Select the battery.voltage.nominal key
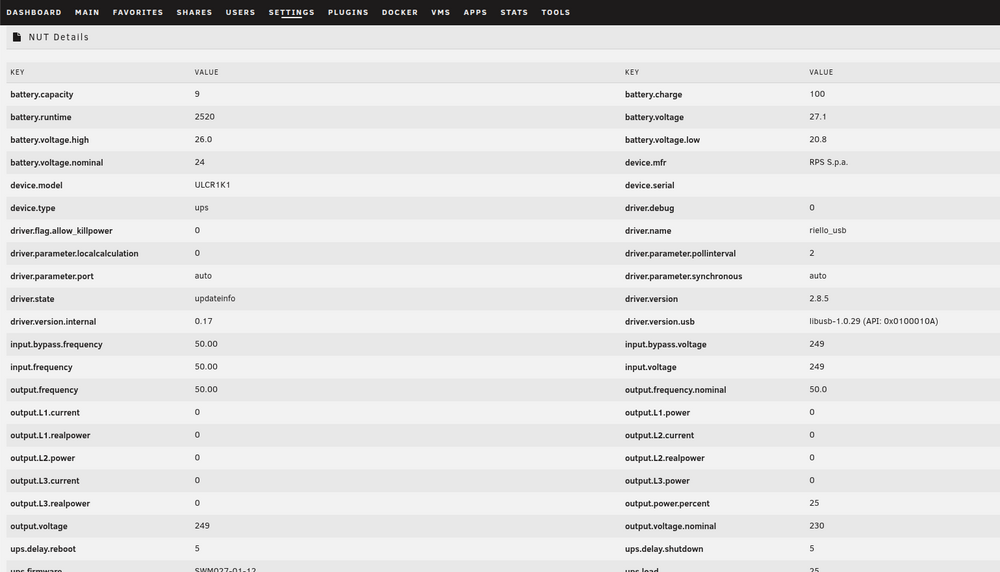 coord(57,163)
